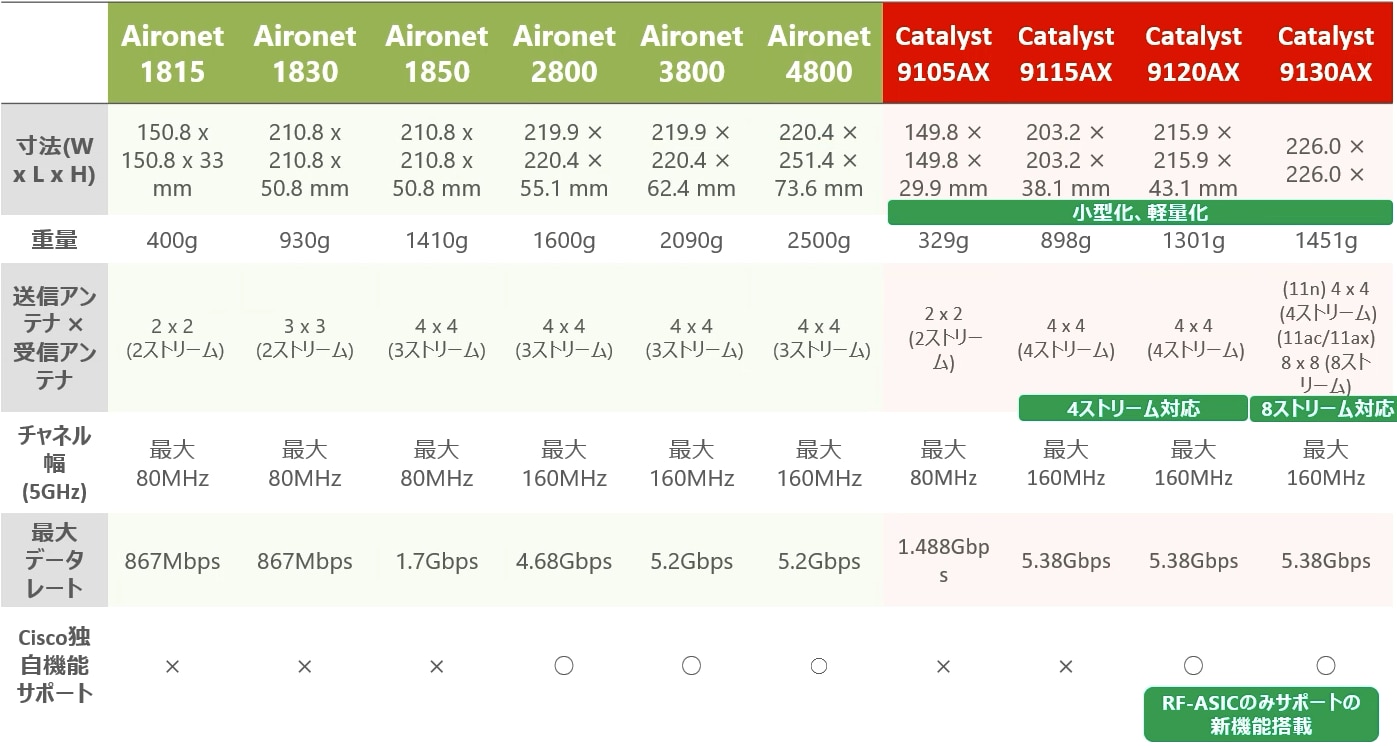Click the RF-ASICのみサポートの新機能搭載 callout
The height and width of the screenshot is (746, 1397).
1260,714
